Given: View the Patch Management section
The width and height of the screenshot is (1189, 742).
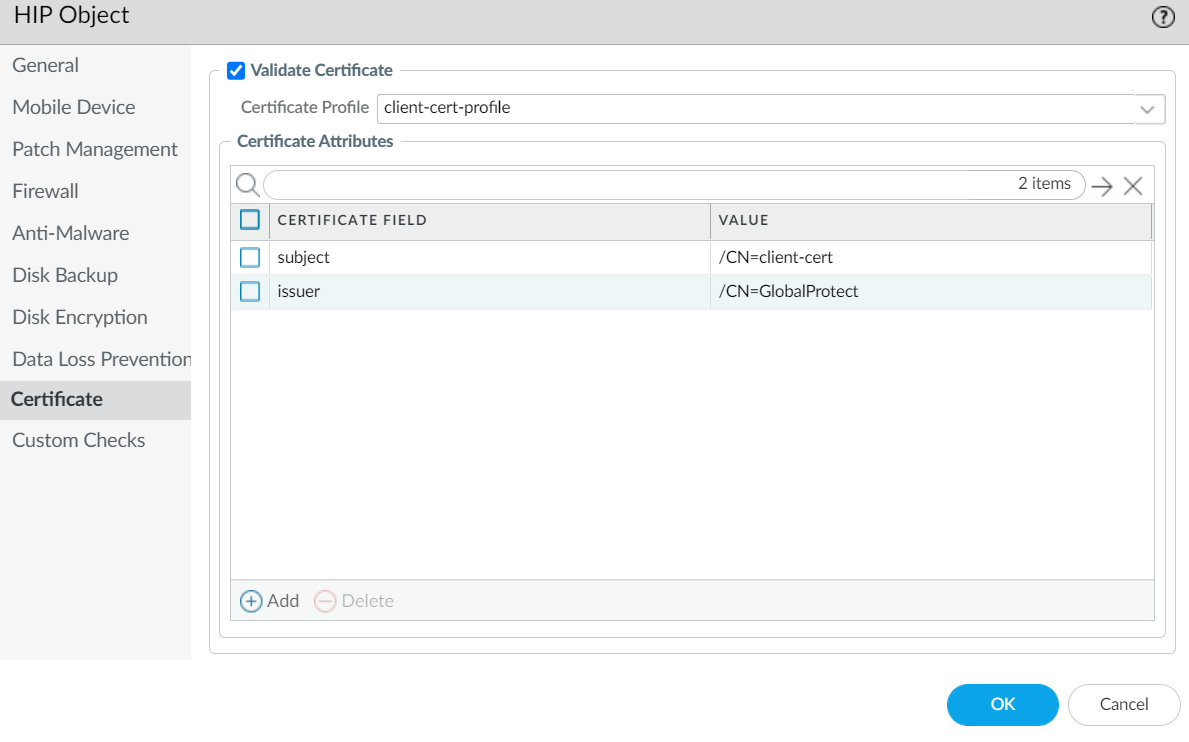Looking at the screenshot, I should tap(95, 149).
